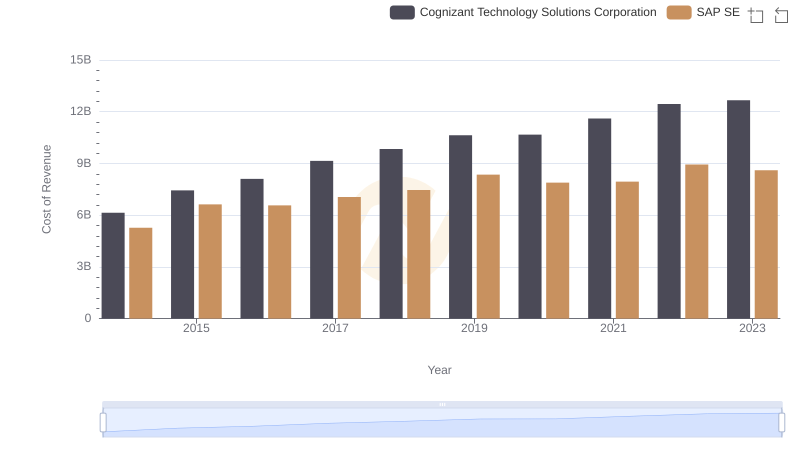
Task: Click the 2020 Cognizant bar
Action: tap(530, 227)
